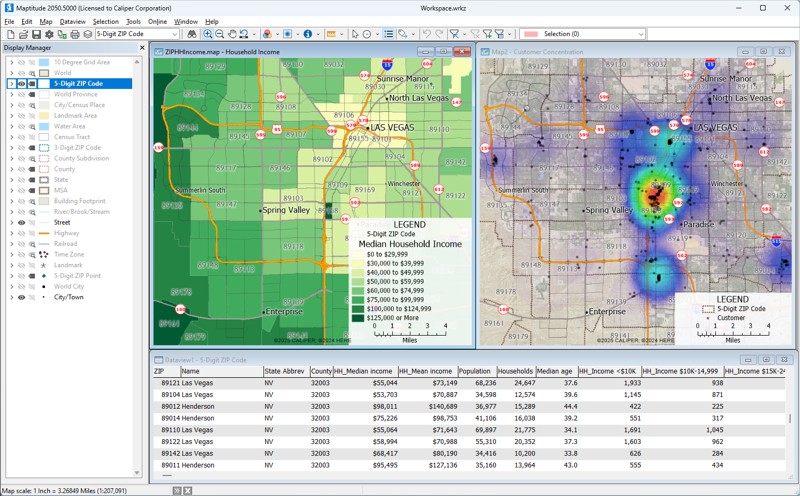Toggle labels icon for 5-Digit ZIP Code layer
This screenshot has width=800, height=496.
click(32, 84)
